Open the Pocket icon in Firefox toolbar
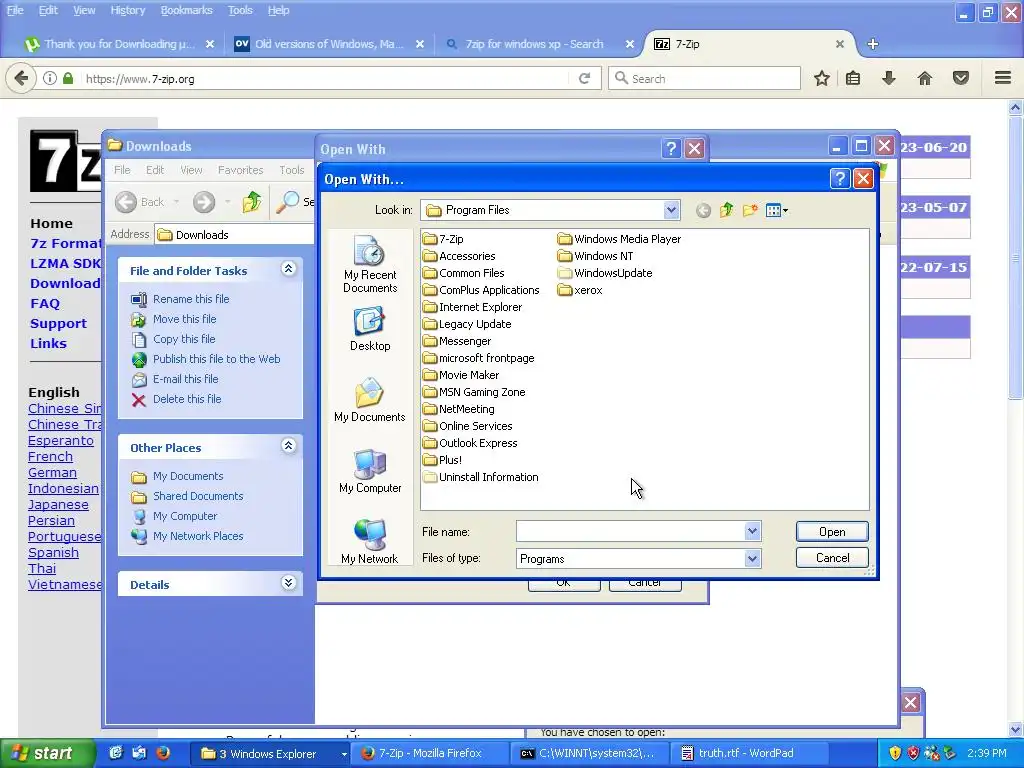This screenshot has height=768, width=1024. click(x=961, y=78)
